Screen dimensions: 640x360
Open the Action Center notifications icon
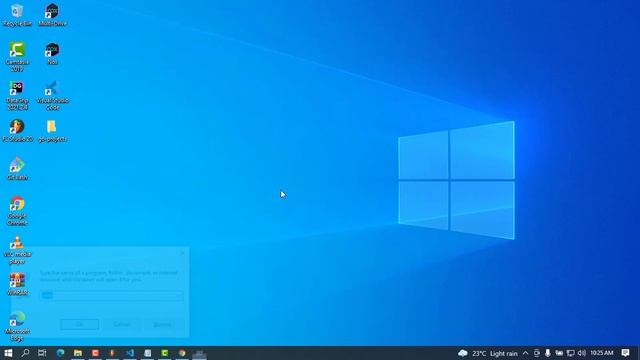625,353
